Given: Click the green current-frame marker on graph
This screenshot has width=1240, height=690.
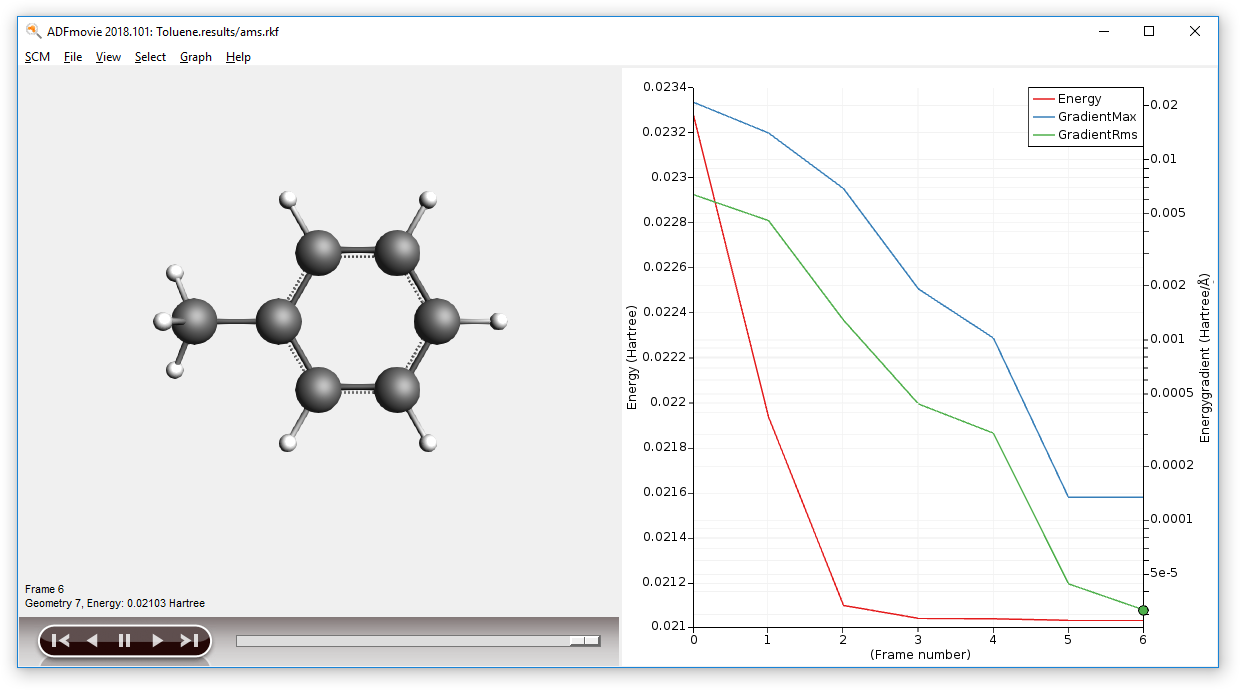Looking at the screenshot, I should tap(1143, 610).
